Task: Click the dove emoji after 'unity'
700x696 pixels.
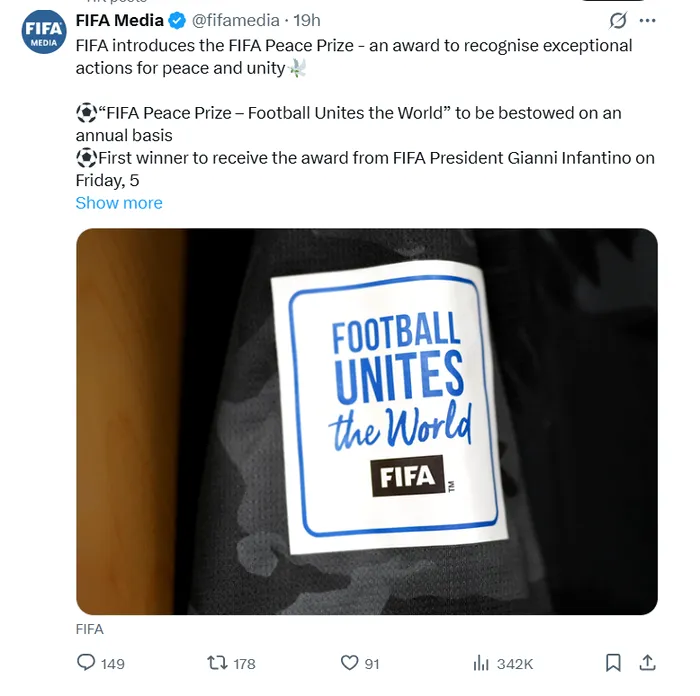Action: click(x=297, y=69)
